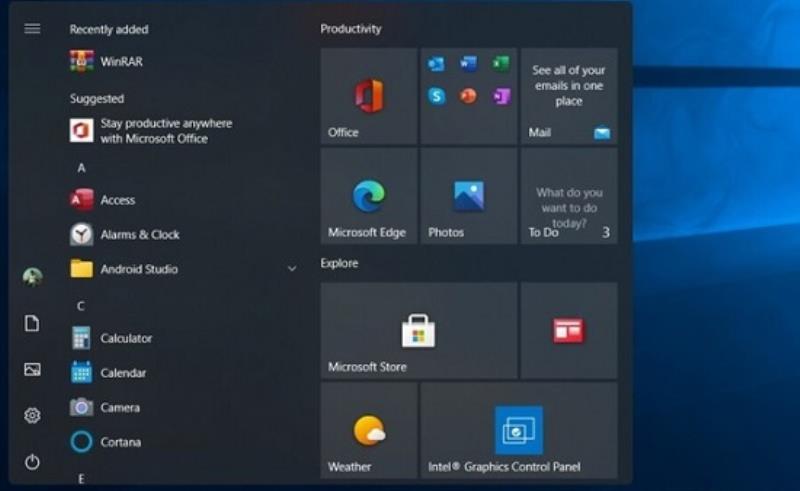
Task: Open Outlook in the Office apps tile
Action: [436, 64]
